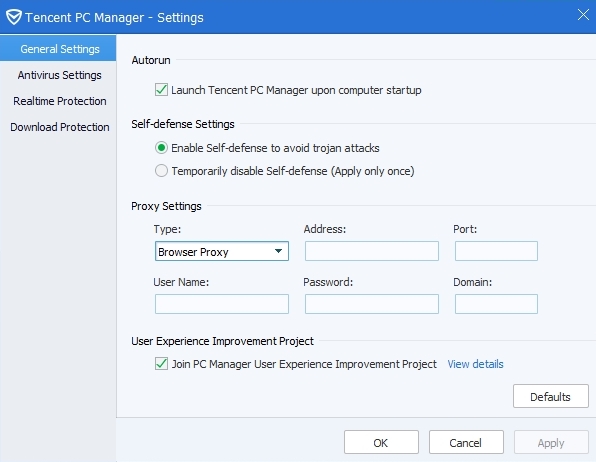The image size is (596, 462).
Task: Uncheck Launch Tencent PC Manager upon startup
Action: point(161,90)
